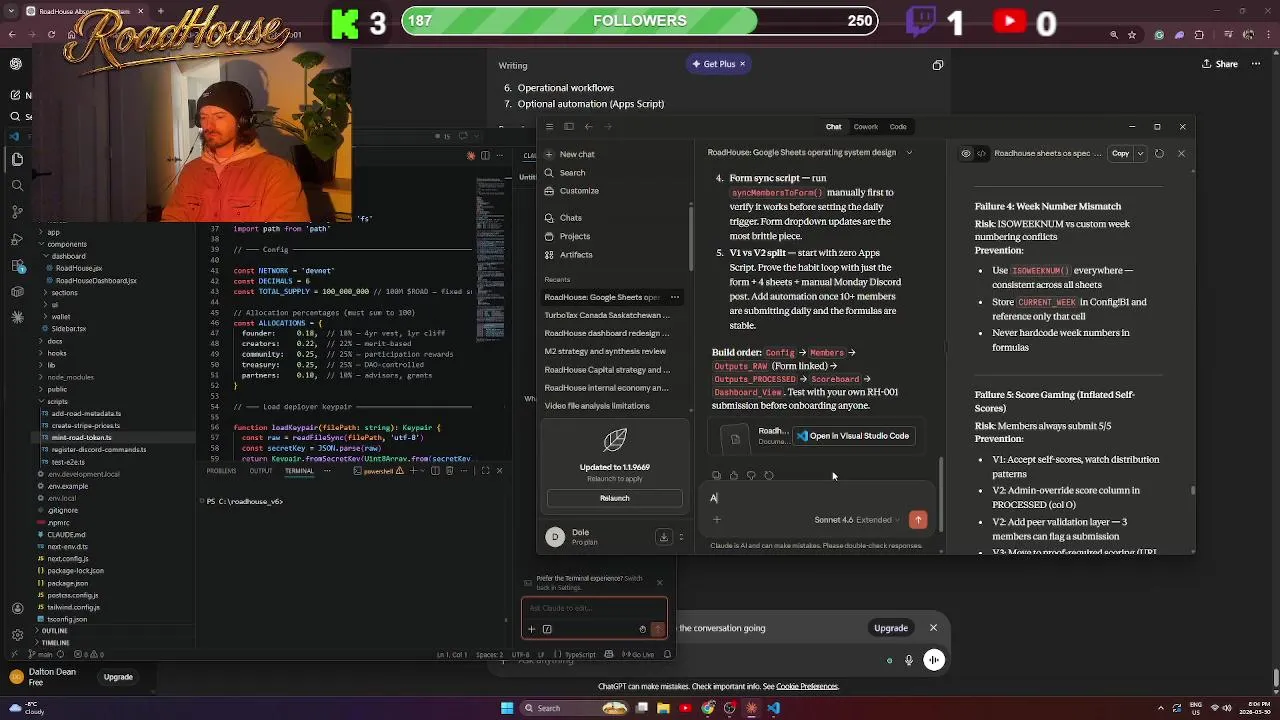
Task: Refresh the artifact panel
Action: tap(1159, 154)
